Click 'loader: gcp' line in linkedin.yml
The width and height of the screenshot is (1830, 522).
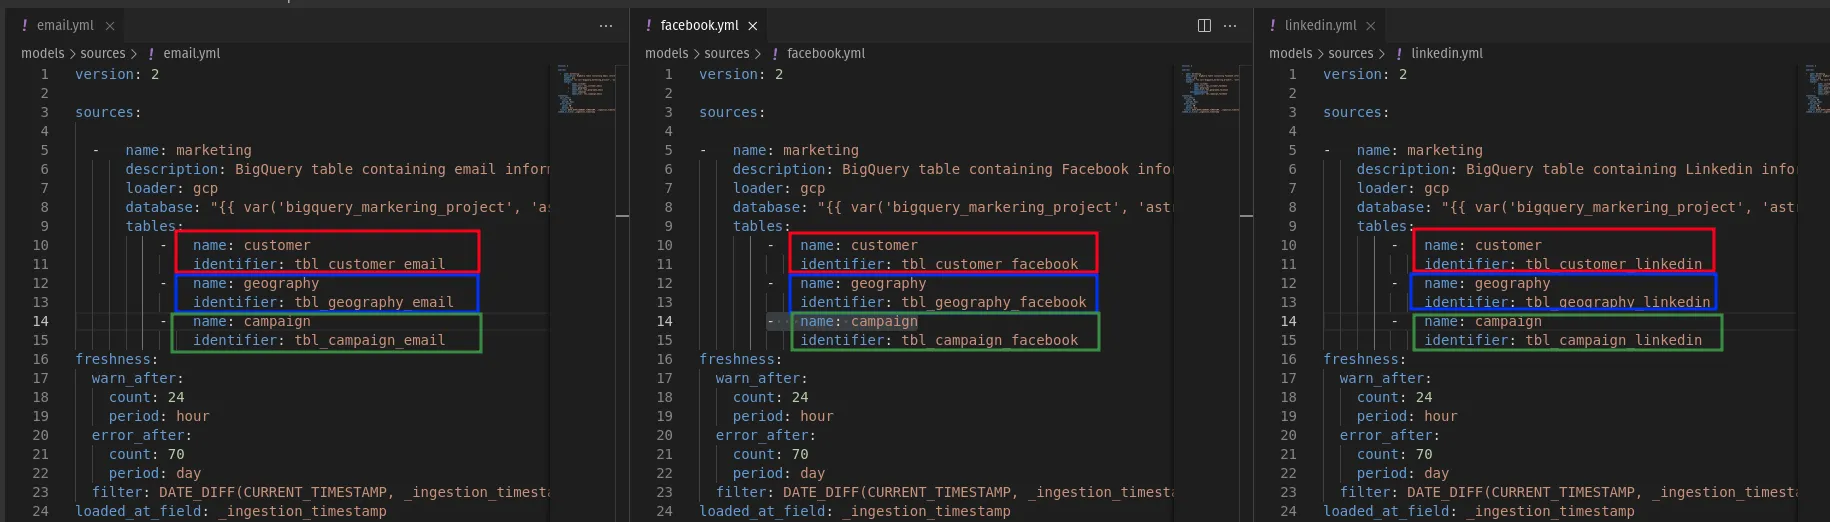1402,189
